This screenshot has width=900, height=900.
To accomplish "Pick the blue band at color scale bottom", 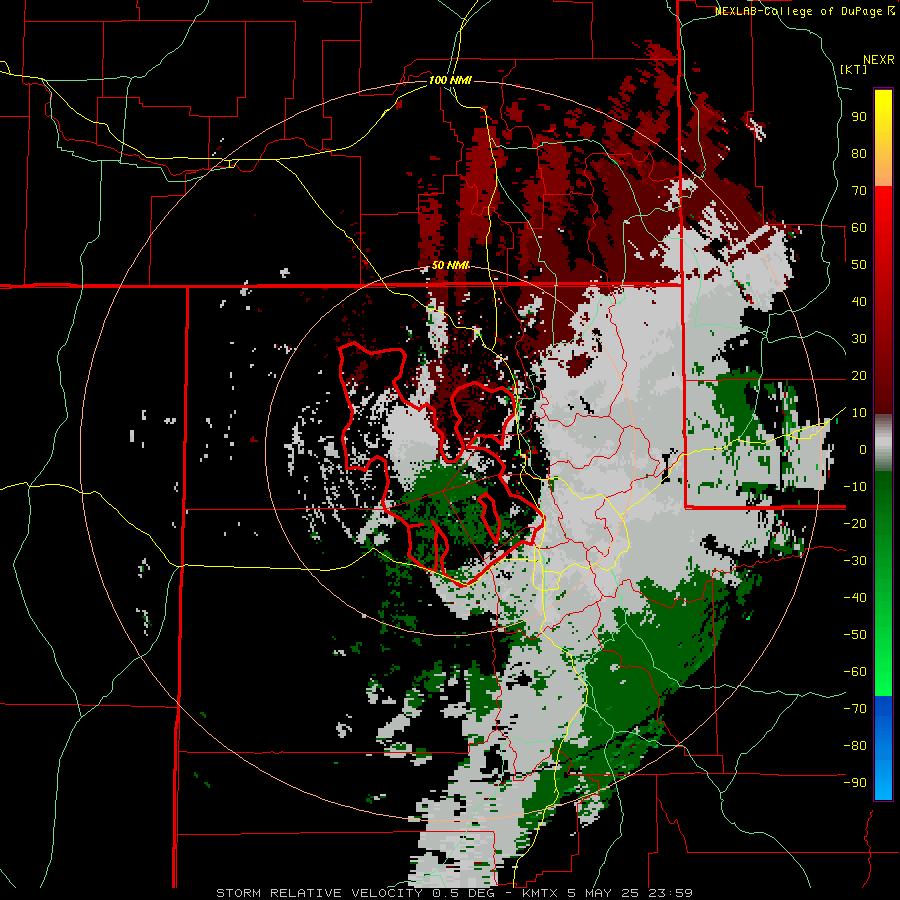I will pyautogui.click(x=883, y=748).
